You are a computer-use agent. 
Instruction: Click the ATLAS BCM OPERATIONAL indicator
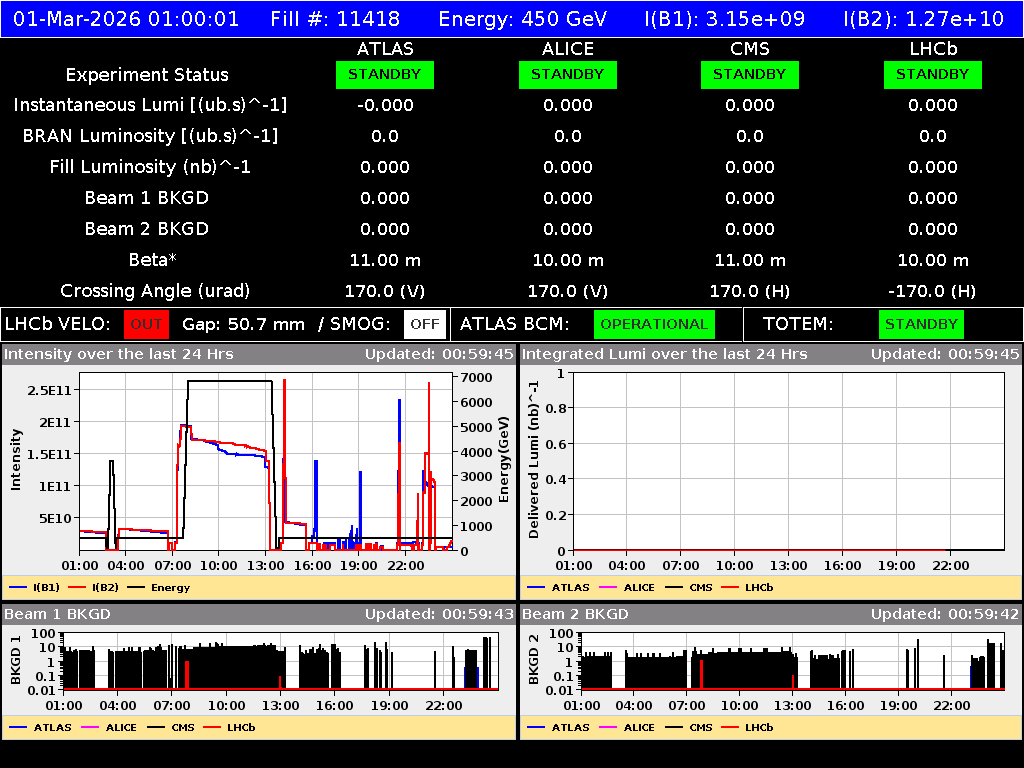(654, 324)
